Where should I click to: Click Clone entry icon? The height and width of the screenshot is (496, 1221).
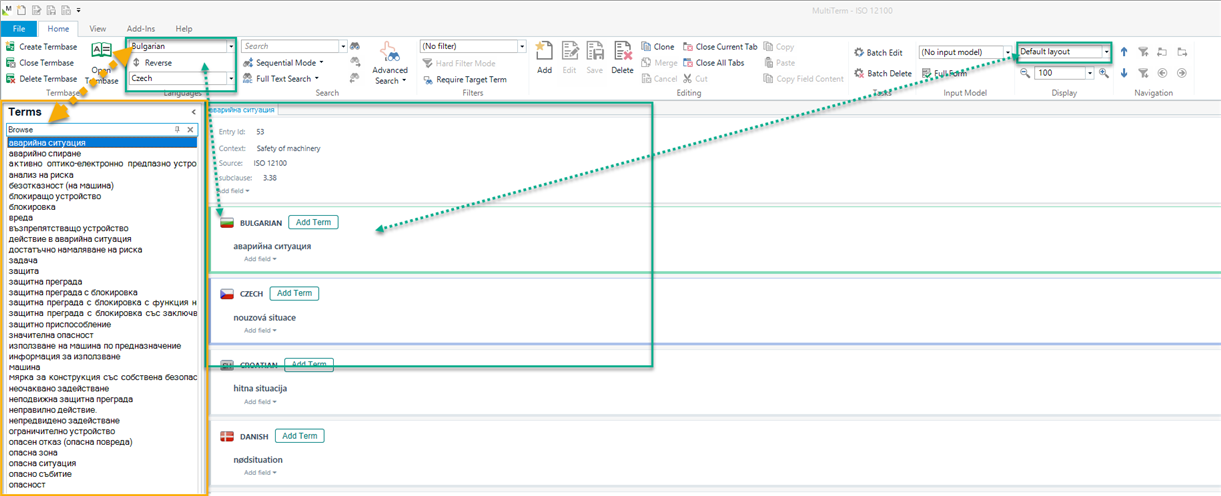(x=645, y=47)
